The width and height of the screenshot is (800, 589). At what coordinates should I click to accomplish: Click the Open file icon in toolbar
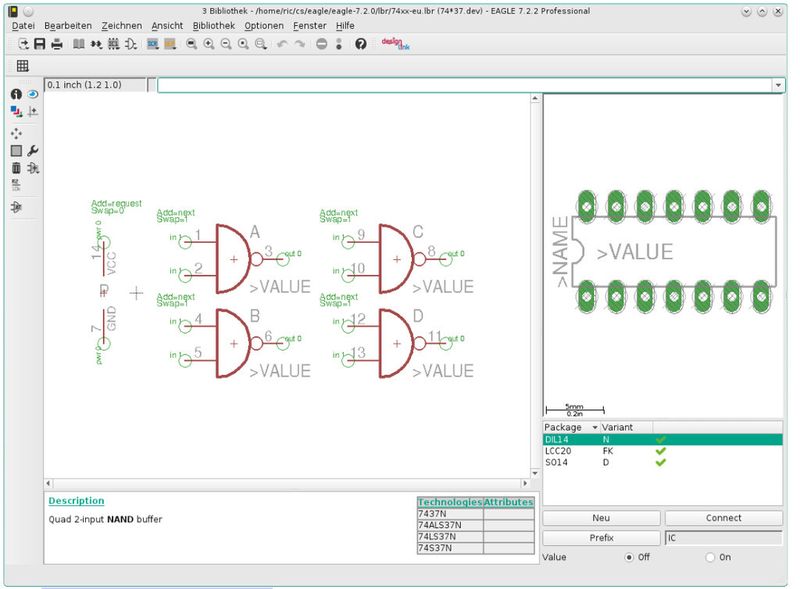coord(23,44)
